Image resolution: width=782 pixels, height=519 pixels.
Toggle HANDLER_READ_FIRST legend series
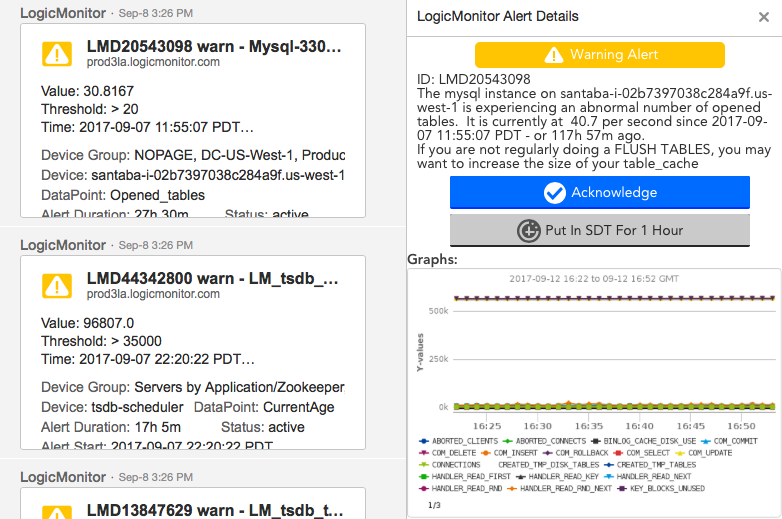465,477
